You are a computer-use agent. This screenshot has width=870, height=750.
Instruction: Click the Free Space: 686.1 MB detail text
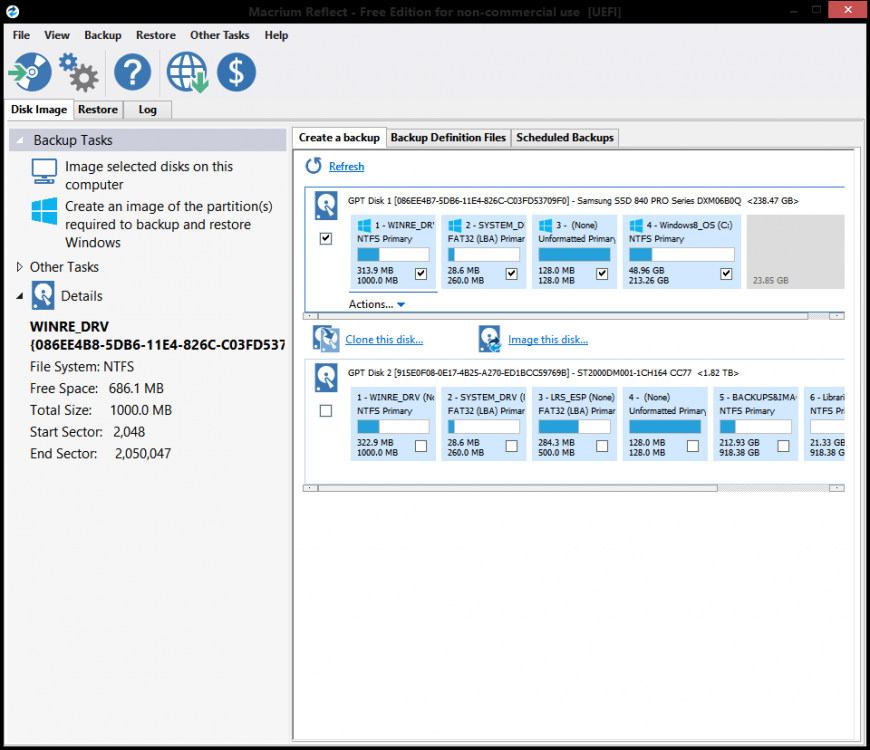point(97,388)
